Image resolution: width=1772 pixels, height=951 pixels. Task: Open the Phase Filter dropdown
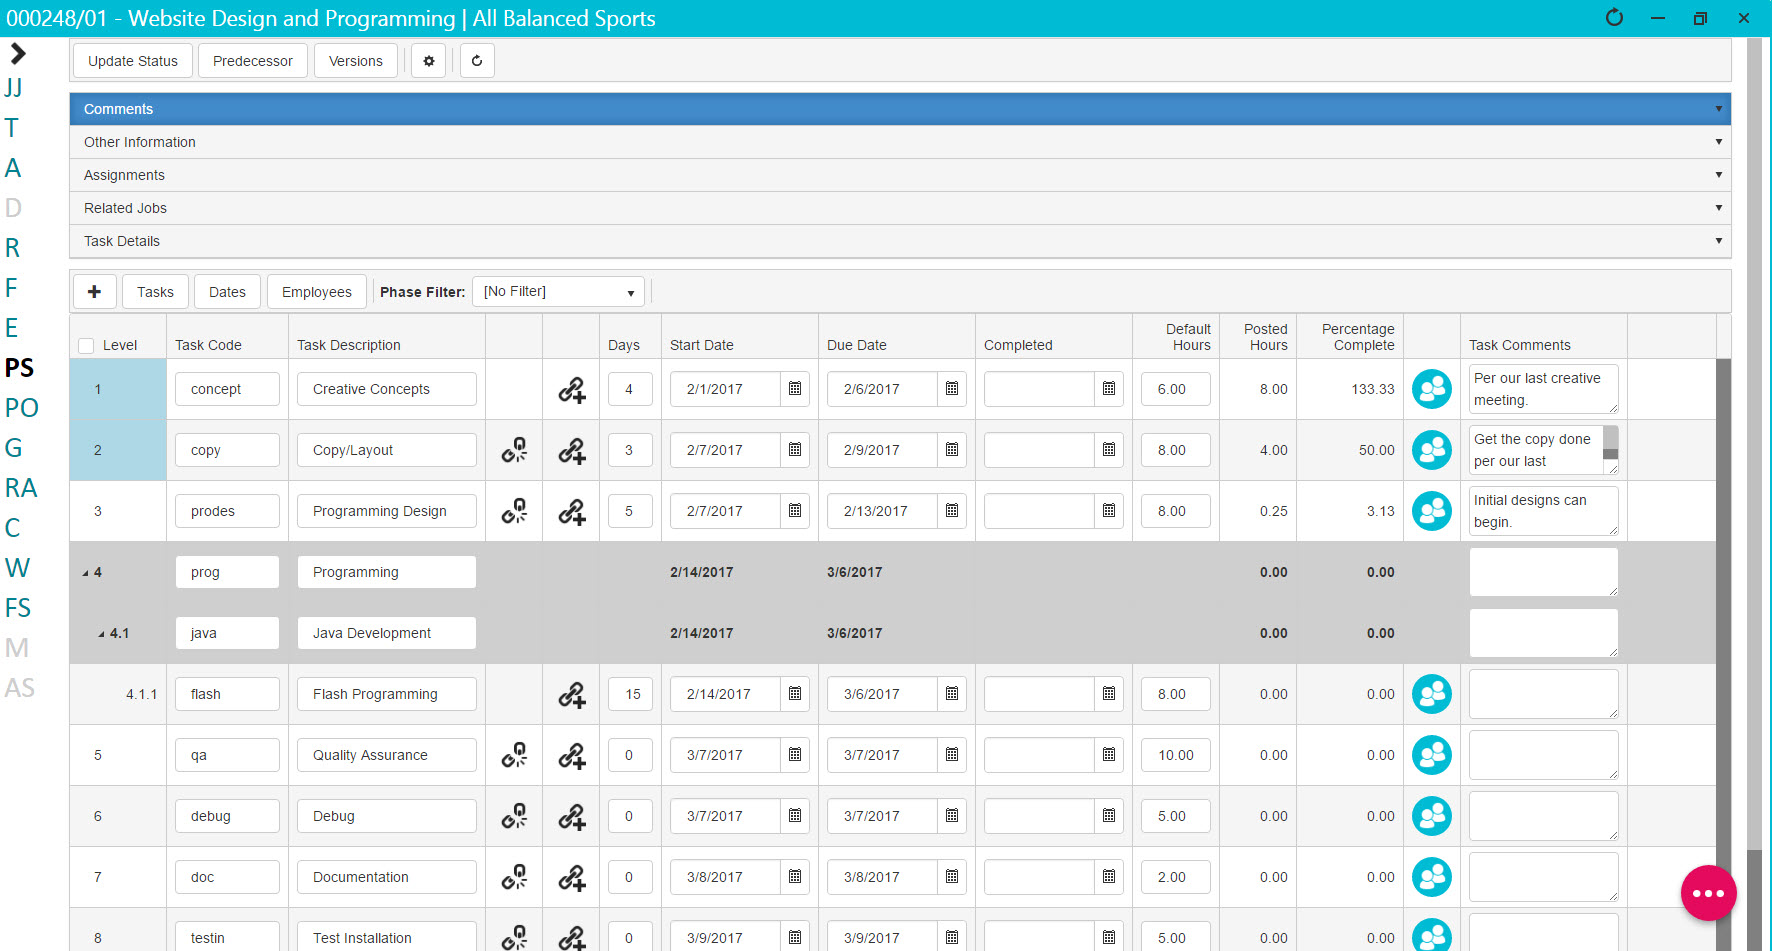(558, 292)
